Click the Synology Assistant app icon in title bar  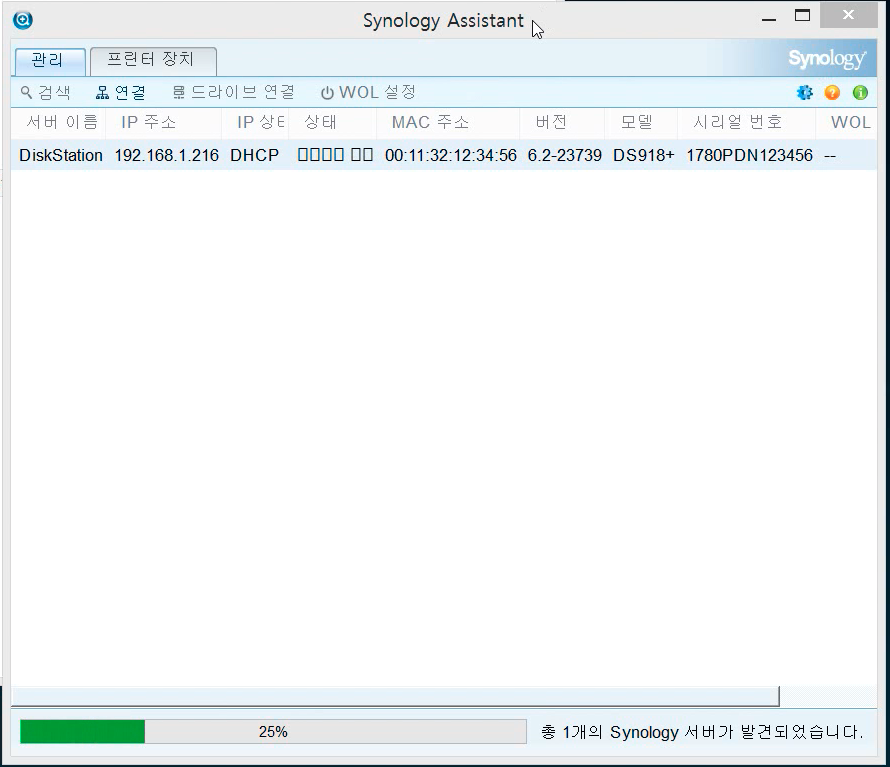point(23,20)
